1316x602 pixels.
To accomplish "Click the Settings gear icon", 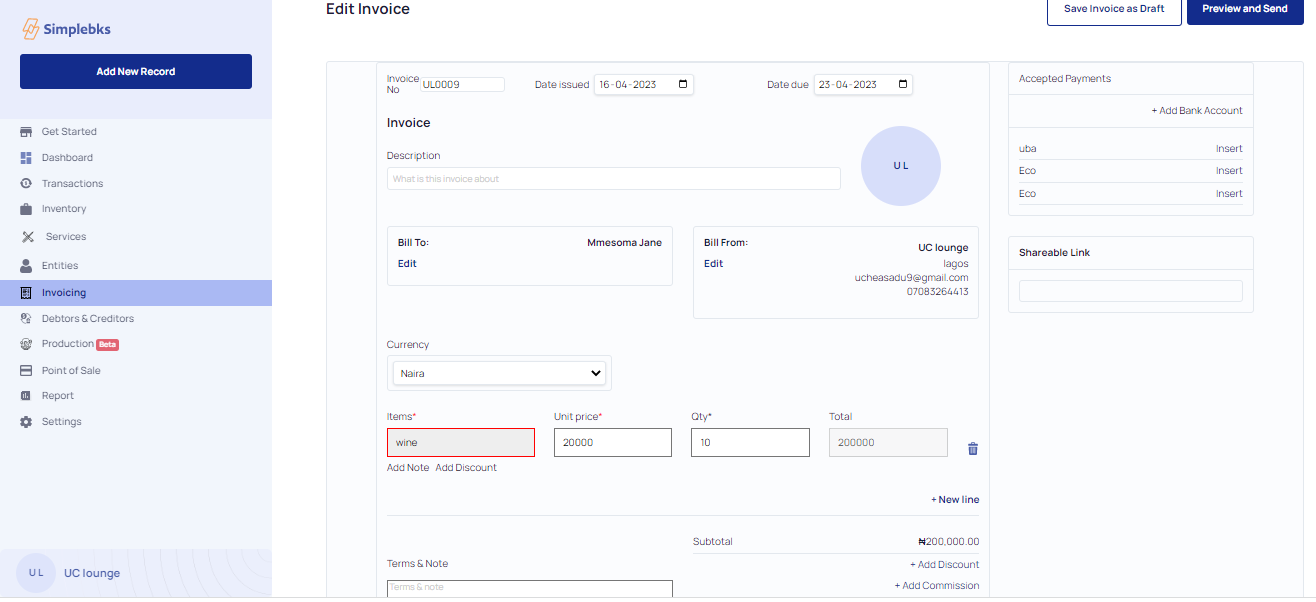I will click(x=27, y=422).
